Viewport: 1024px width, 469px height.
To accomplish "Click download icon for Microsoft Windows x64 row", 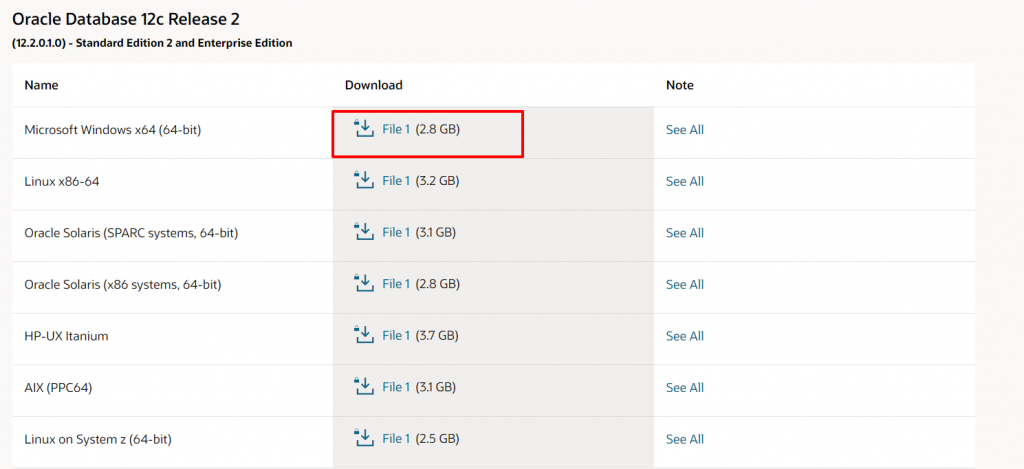I will coord(363,129).
